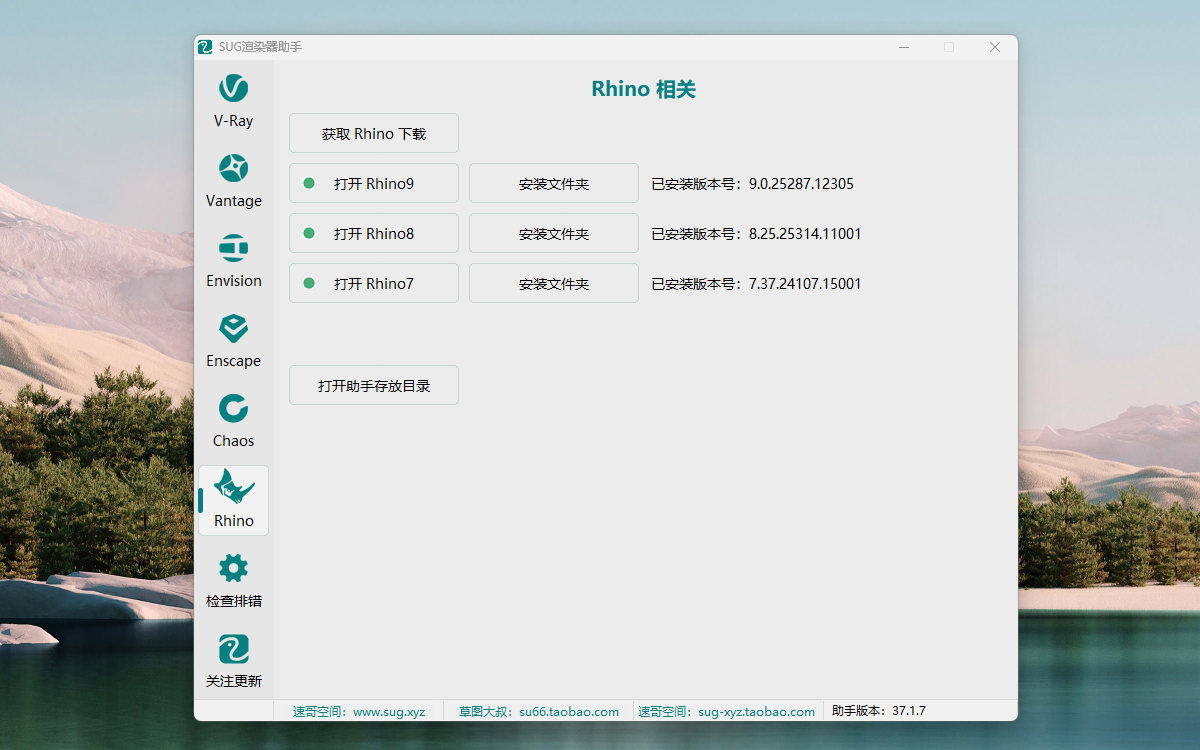The height and width of the screenshot is (750, 1200).
Task: Open the Enscape sidebar icon
Action: [x=233, y=329]
